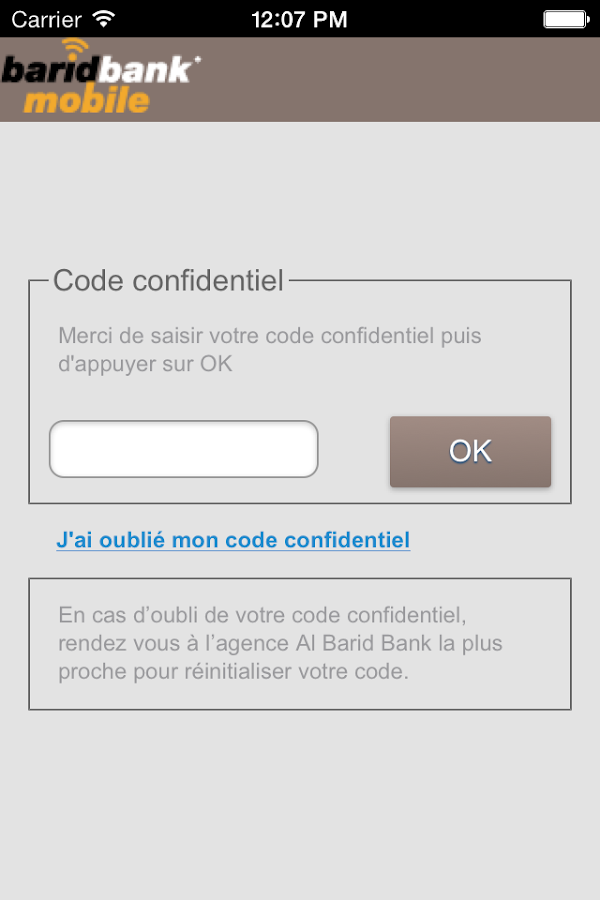Tap the empty gray area below the info box
This screenshot has width=600, height=900.
pyautogui.click(x=300, y=800)
